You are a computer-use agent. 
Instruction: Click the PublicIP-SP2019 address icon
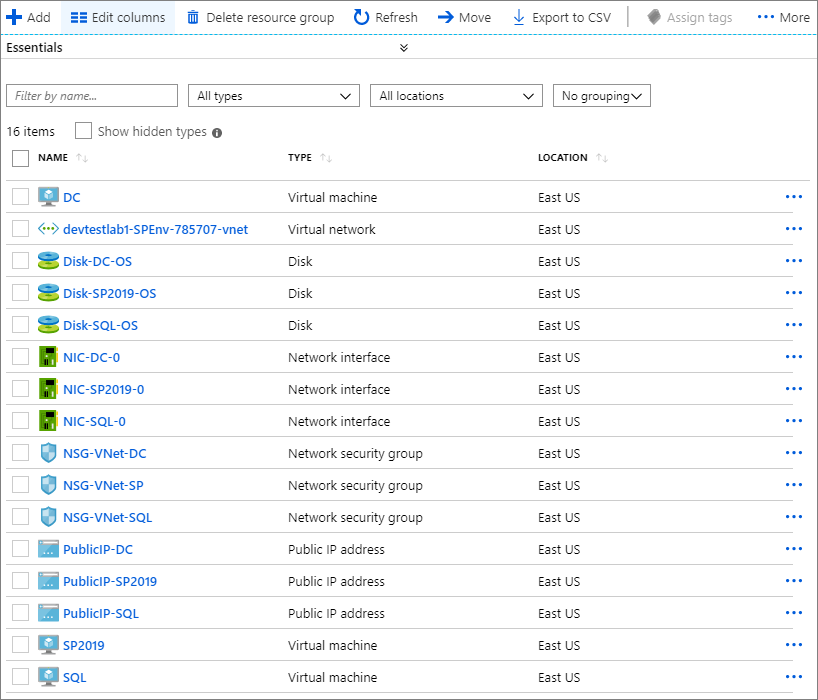(49, 581)
